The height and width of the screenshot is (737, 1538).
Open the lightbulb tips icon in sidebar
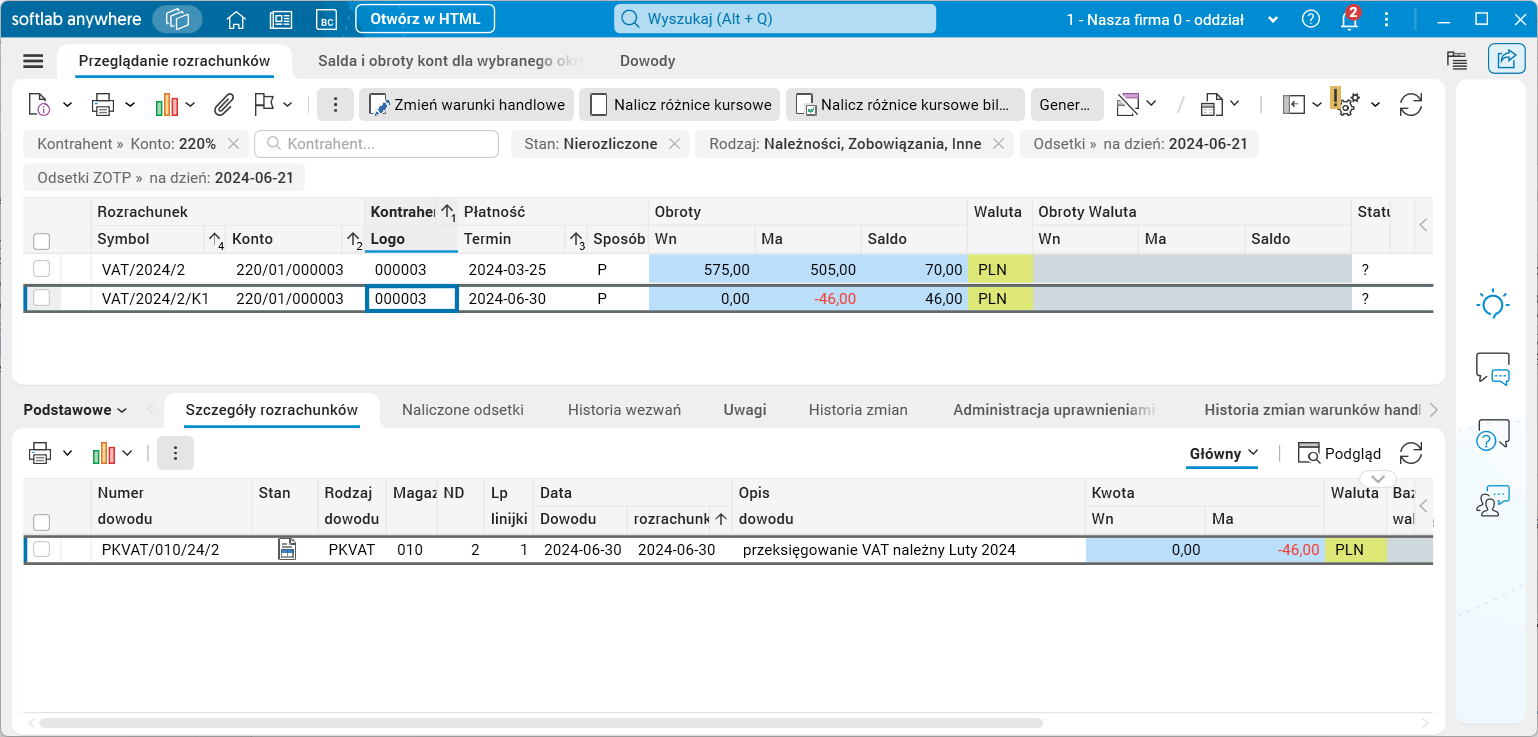1493,304
